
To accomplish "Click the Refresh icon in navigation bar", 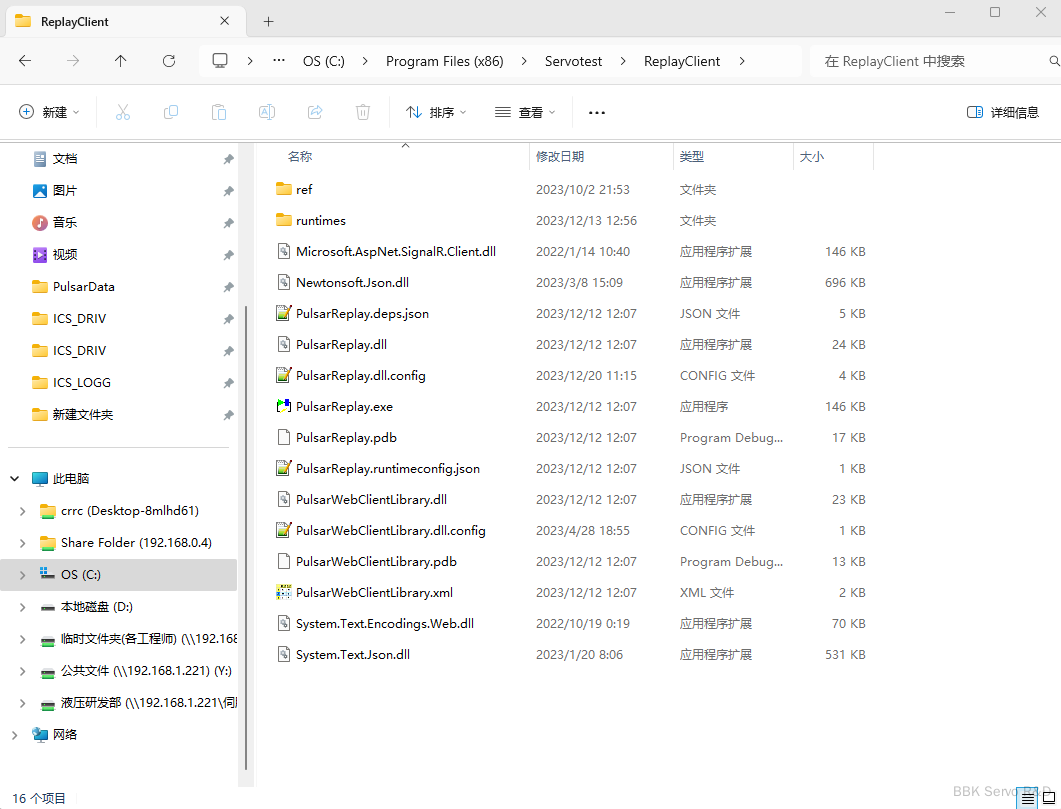I will 169,61.
